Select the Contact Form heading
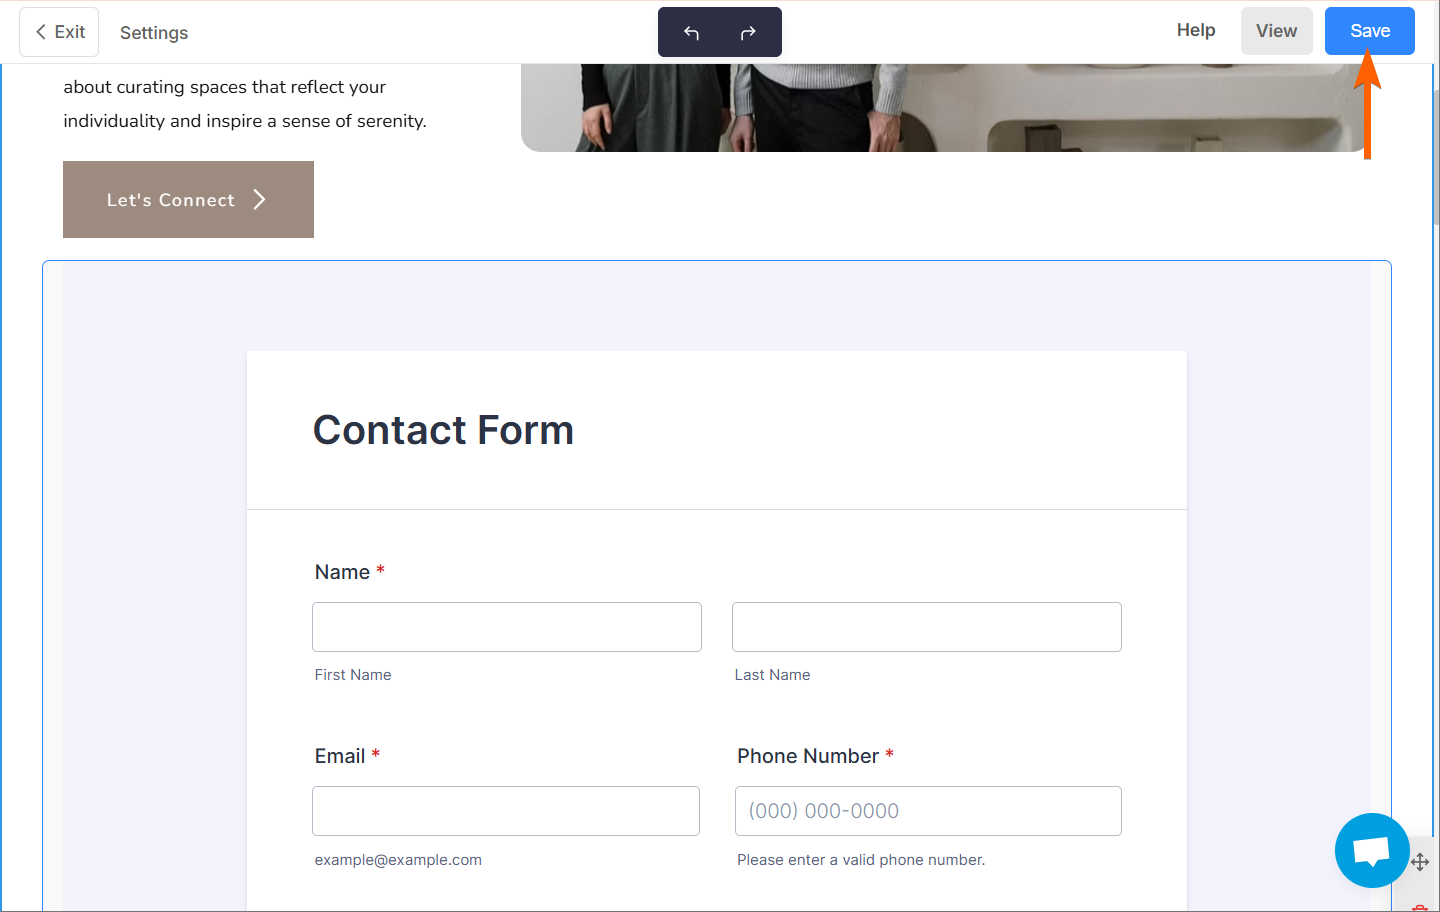The height and width of the screenshot is (912, 1440). coord(443,431)
